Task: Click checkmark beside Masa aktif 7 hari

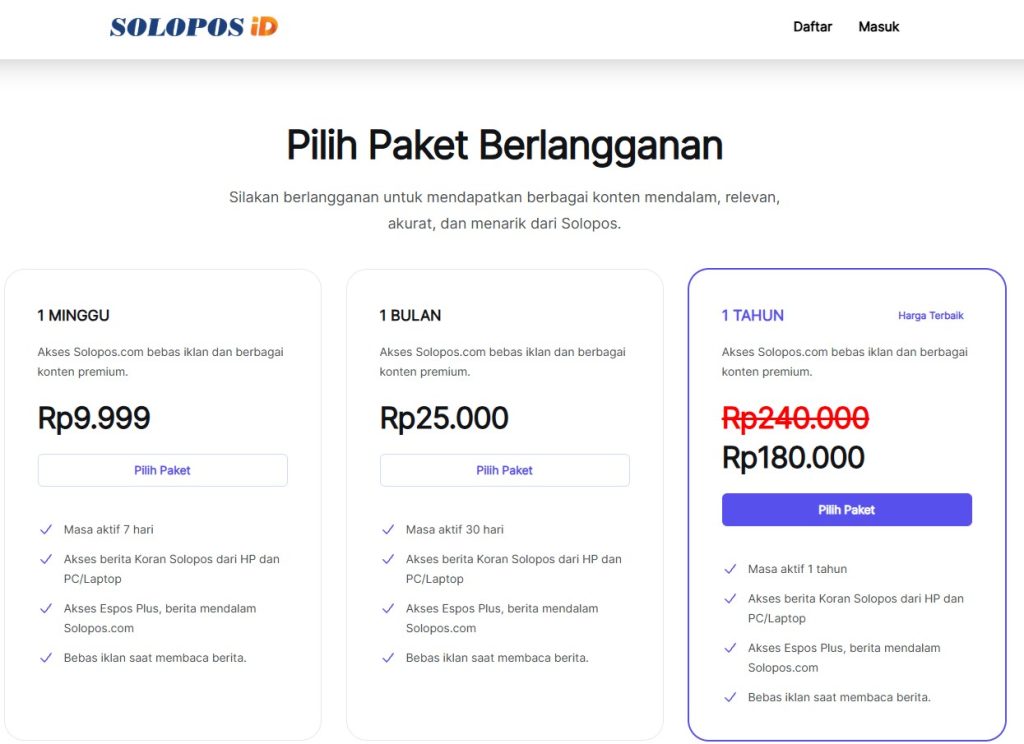Action: point(46,530)
